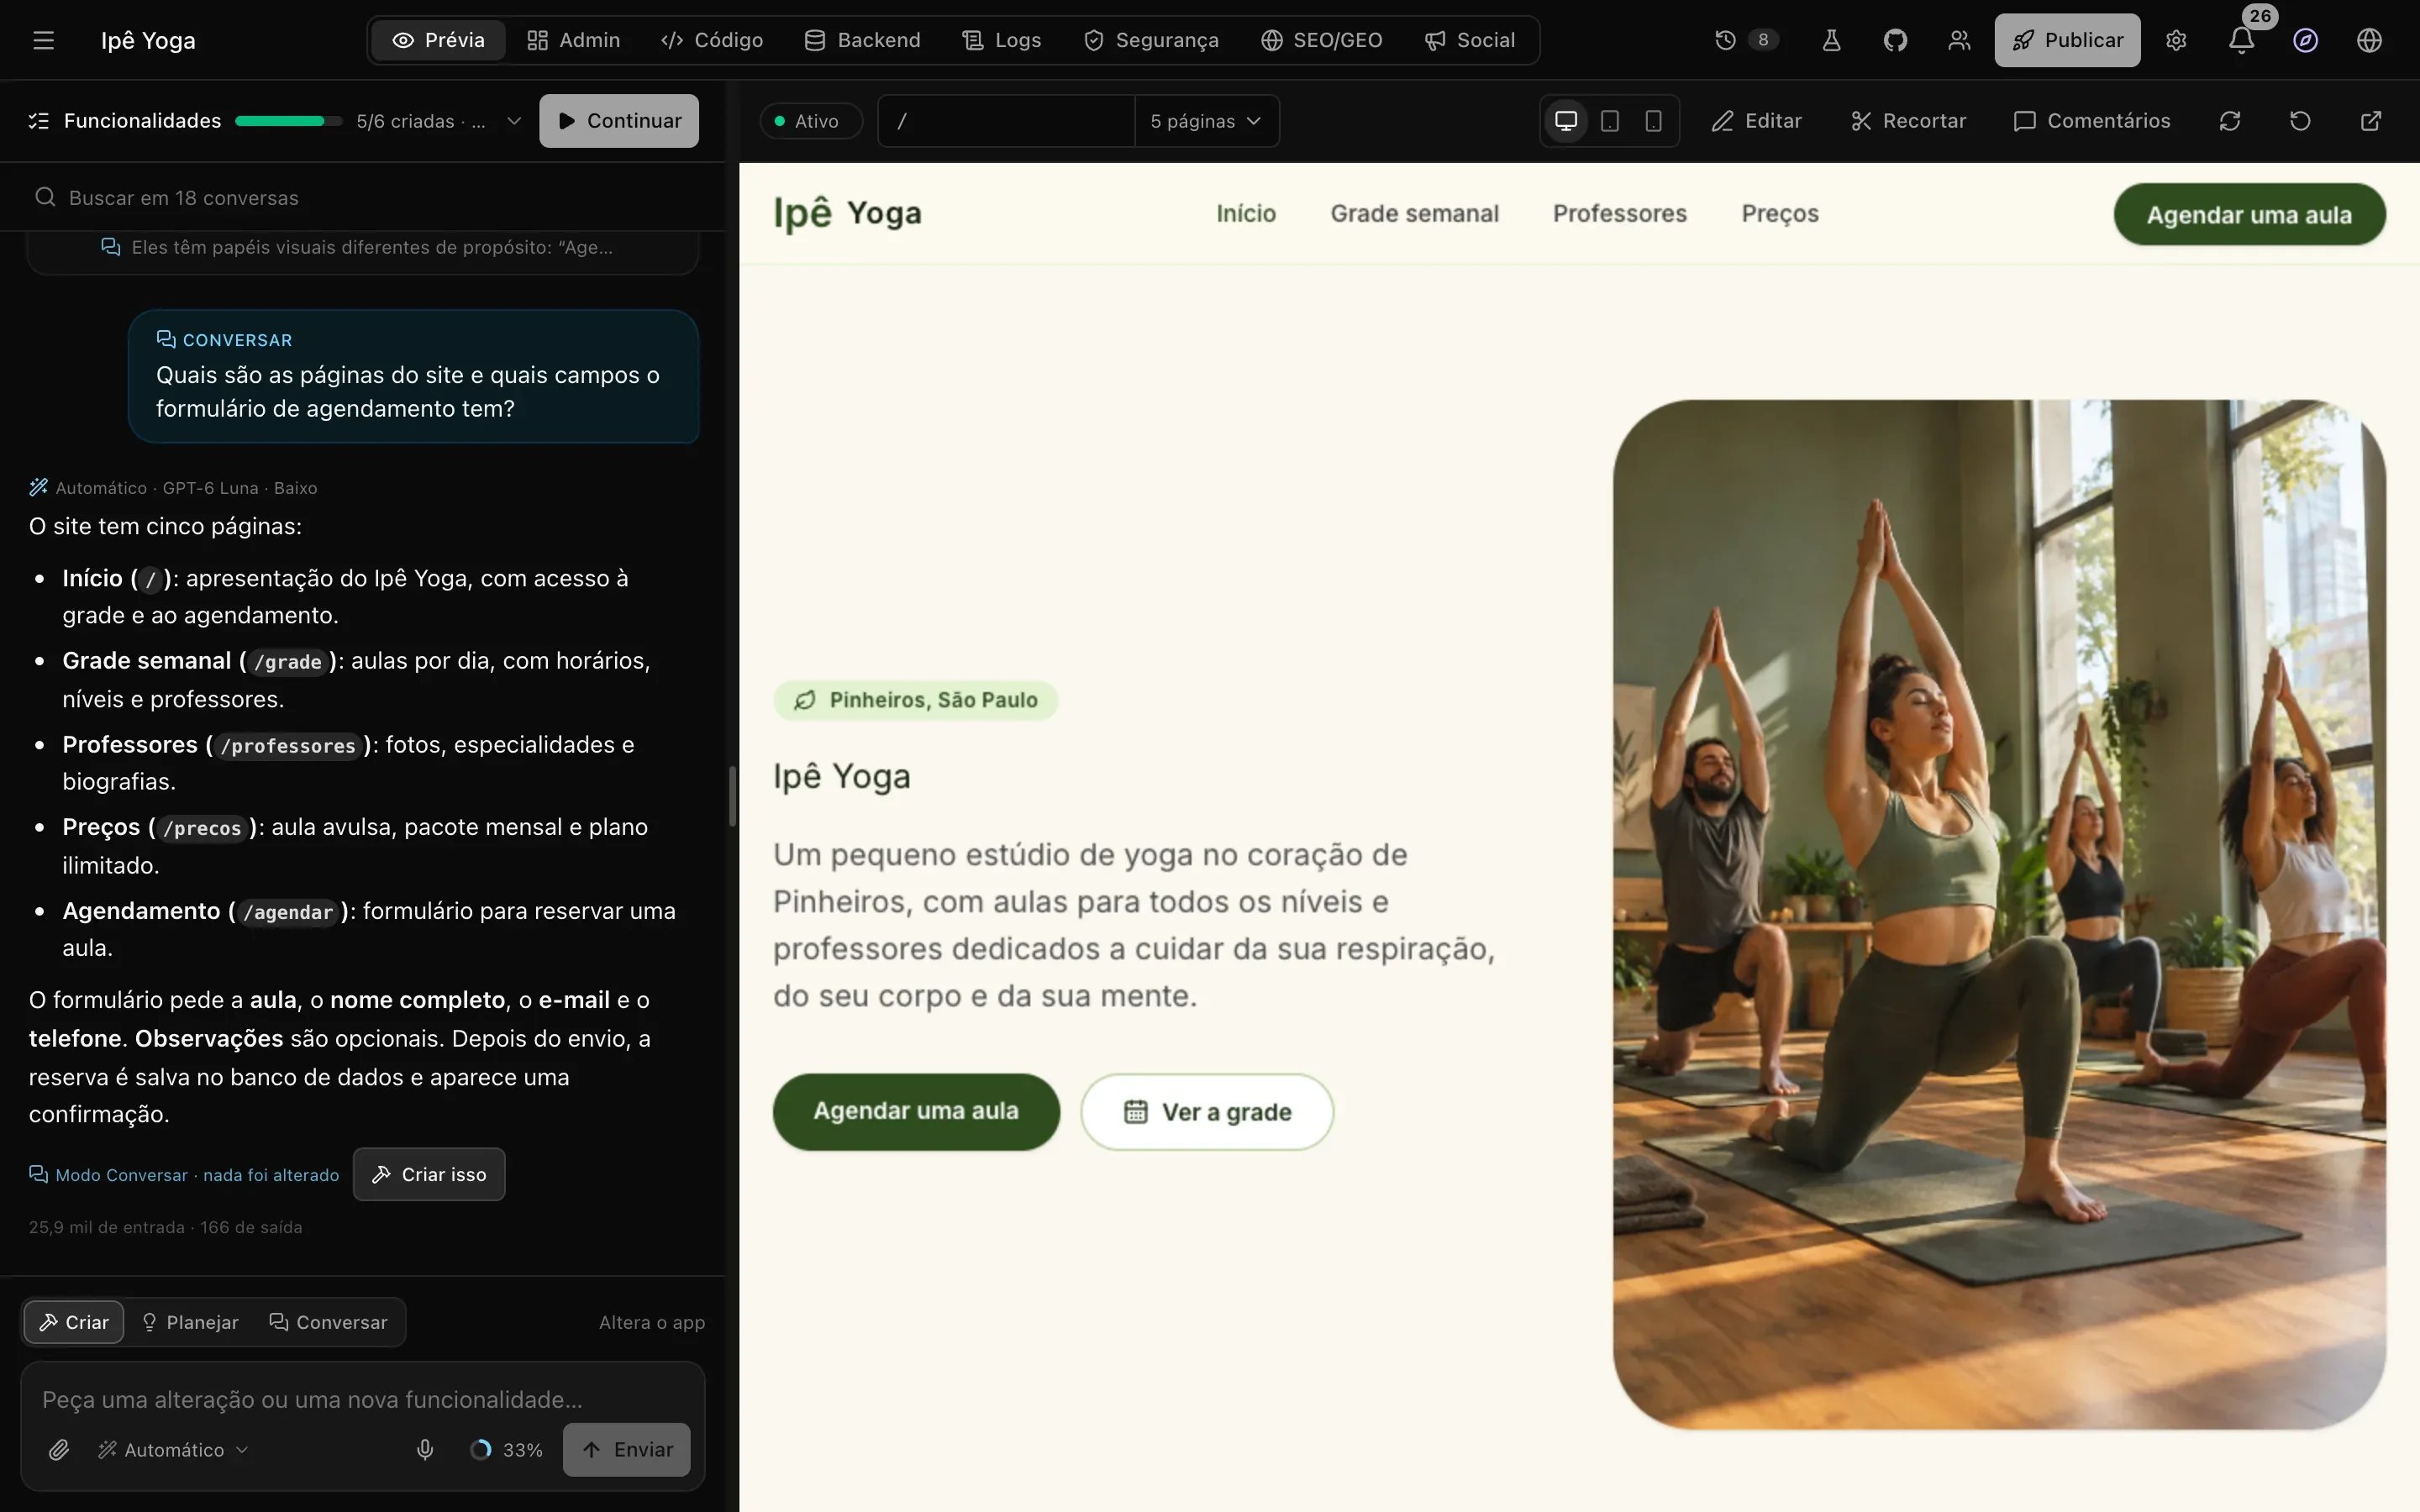Click the Publicar button
2420x1512 pixels.
tap(2067, 40)
